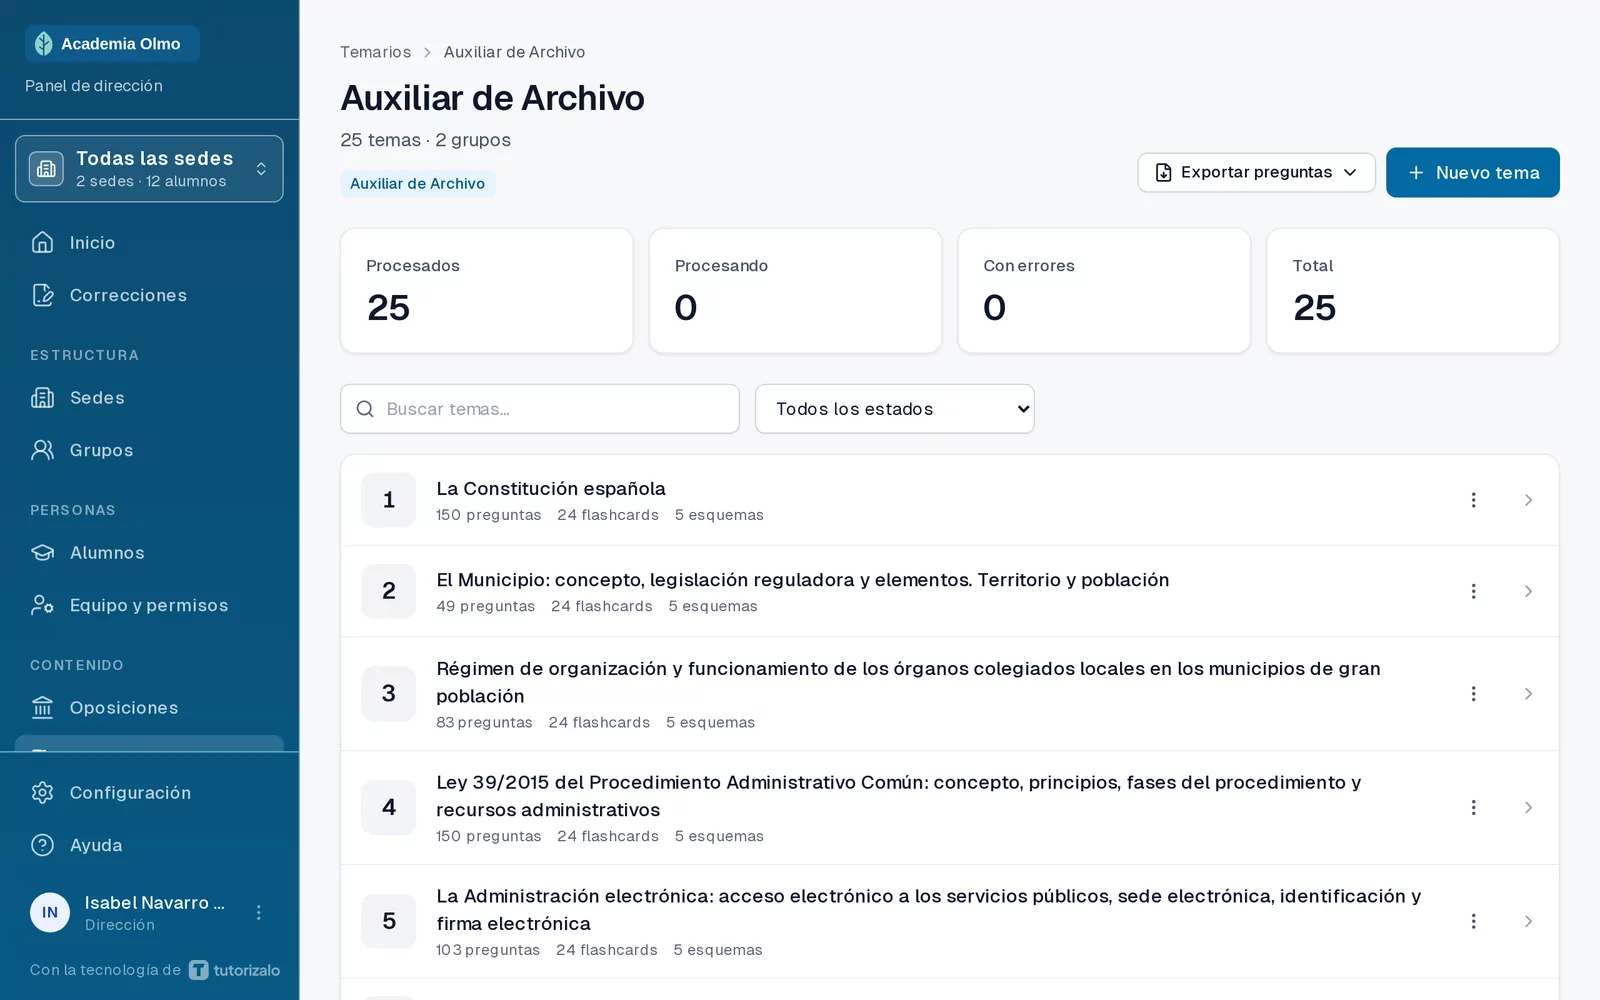Screen dimensions: 1600x1000
Task: Open Equipo y permisos section
Action: 149,605
